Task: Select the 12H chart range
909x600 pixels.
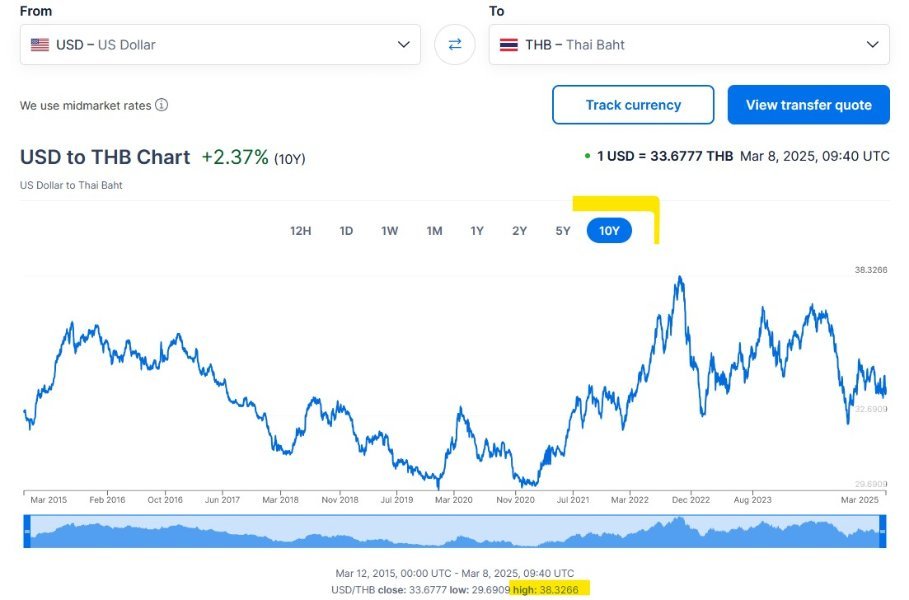Action: click(301, 231)
